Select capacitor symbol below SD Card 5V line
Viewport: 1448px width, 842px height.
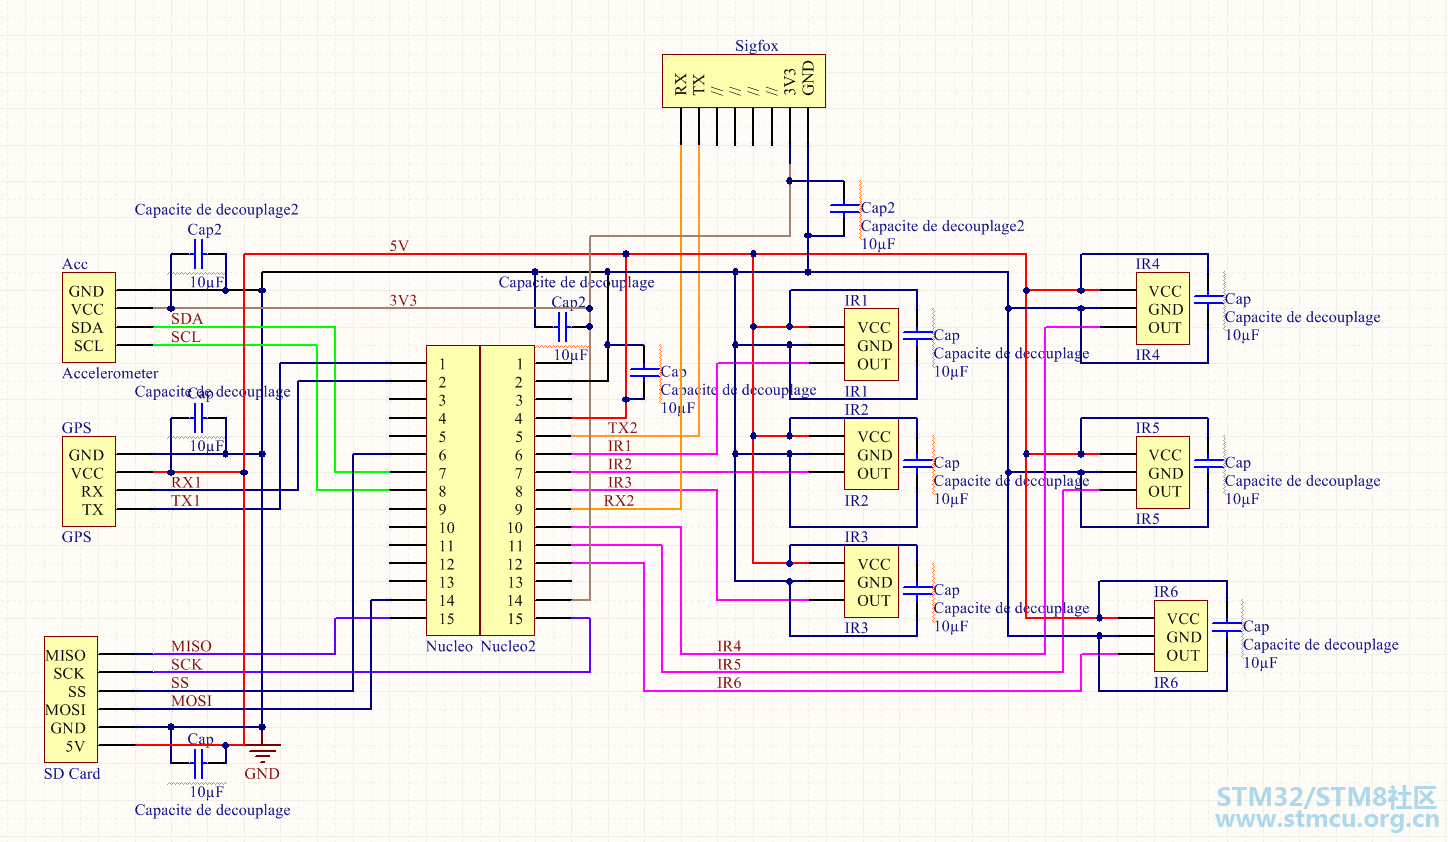[198, 764]
